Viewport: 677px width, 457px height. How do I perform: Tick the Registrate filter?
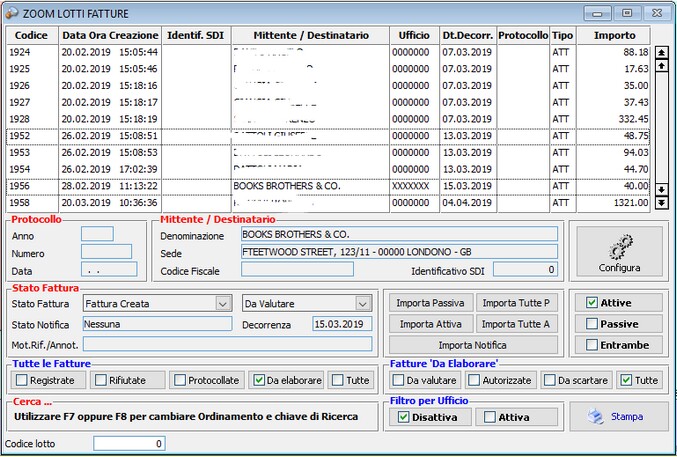coord(22,380)
